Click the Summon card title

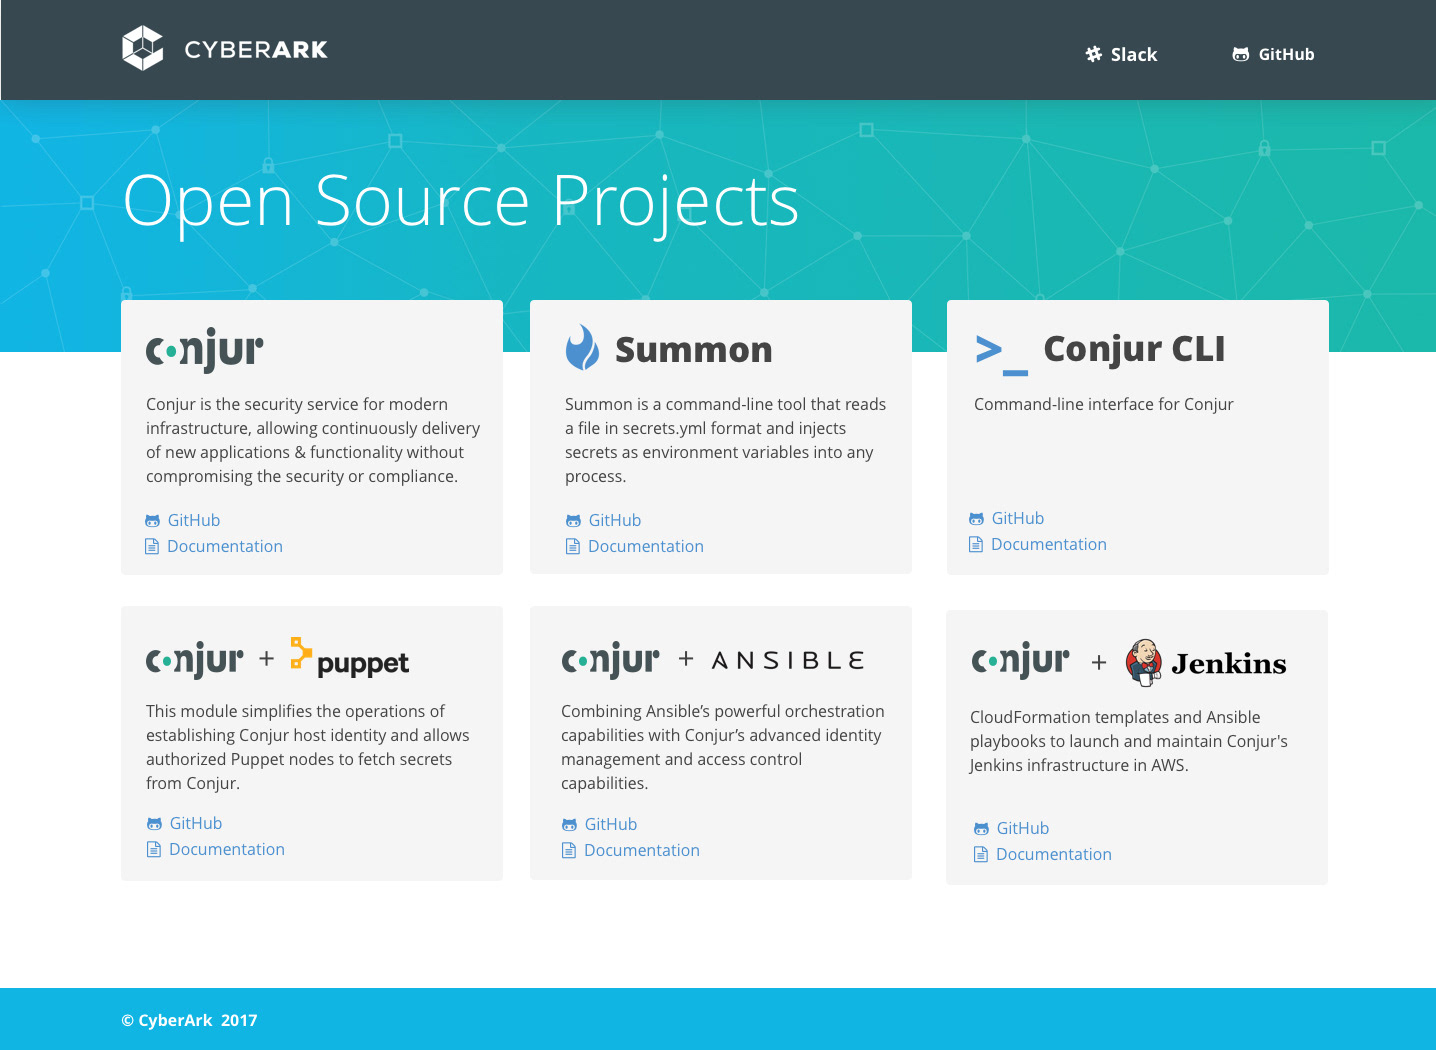coord(694,350)
